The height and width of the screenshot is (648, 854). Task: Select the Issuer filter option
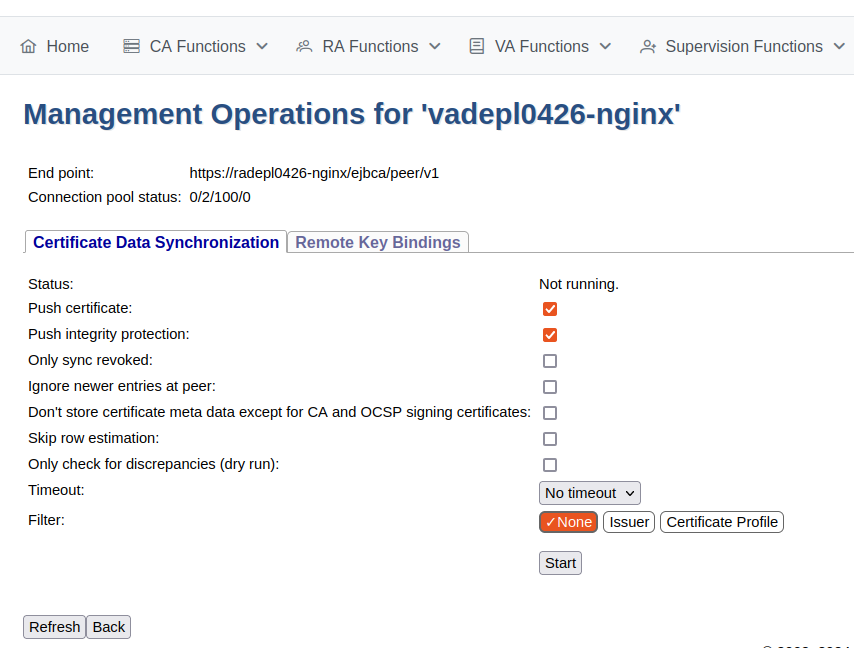click(x=628, y=521)
